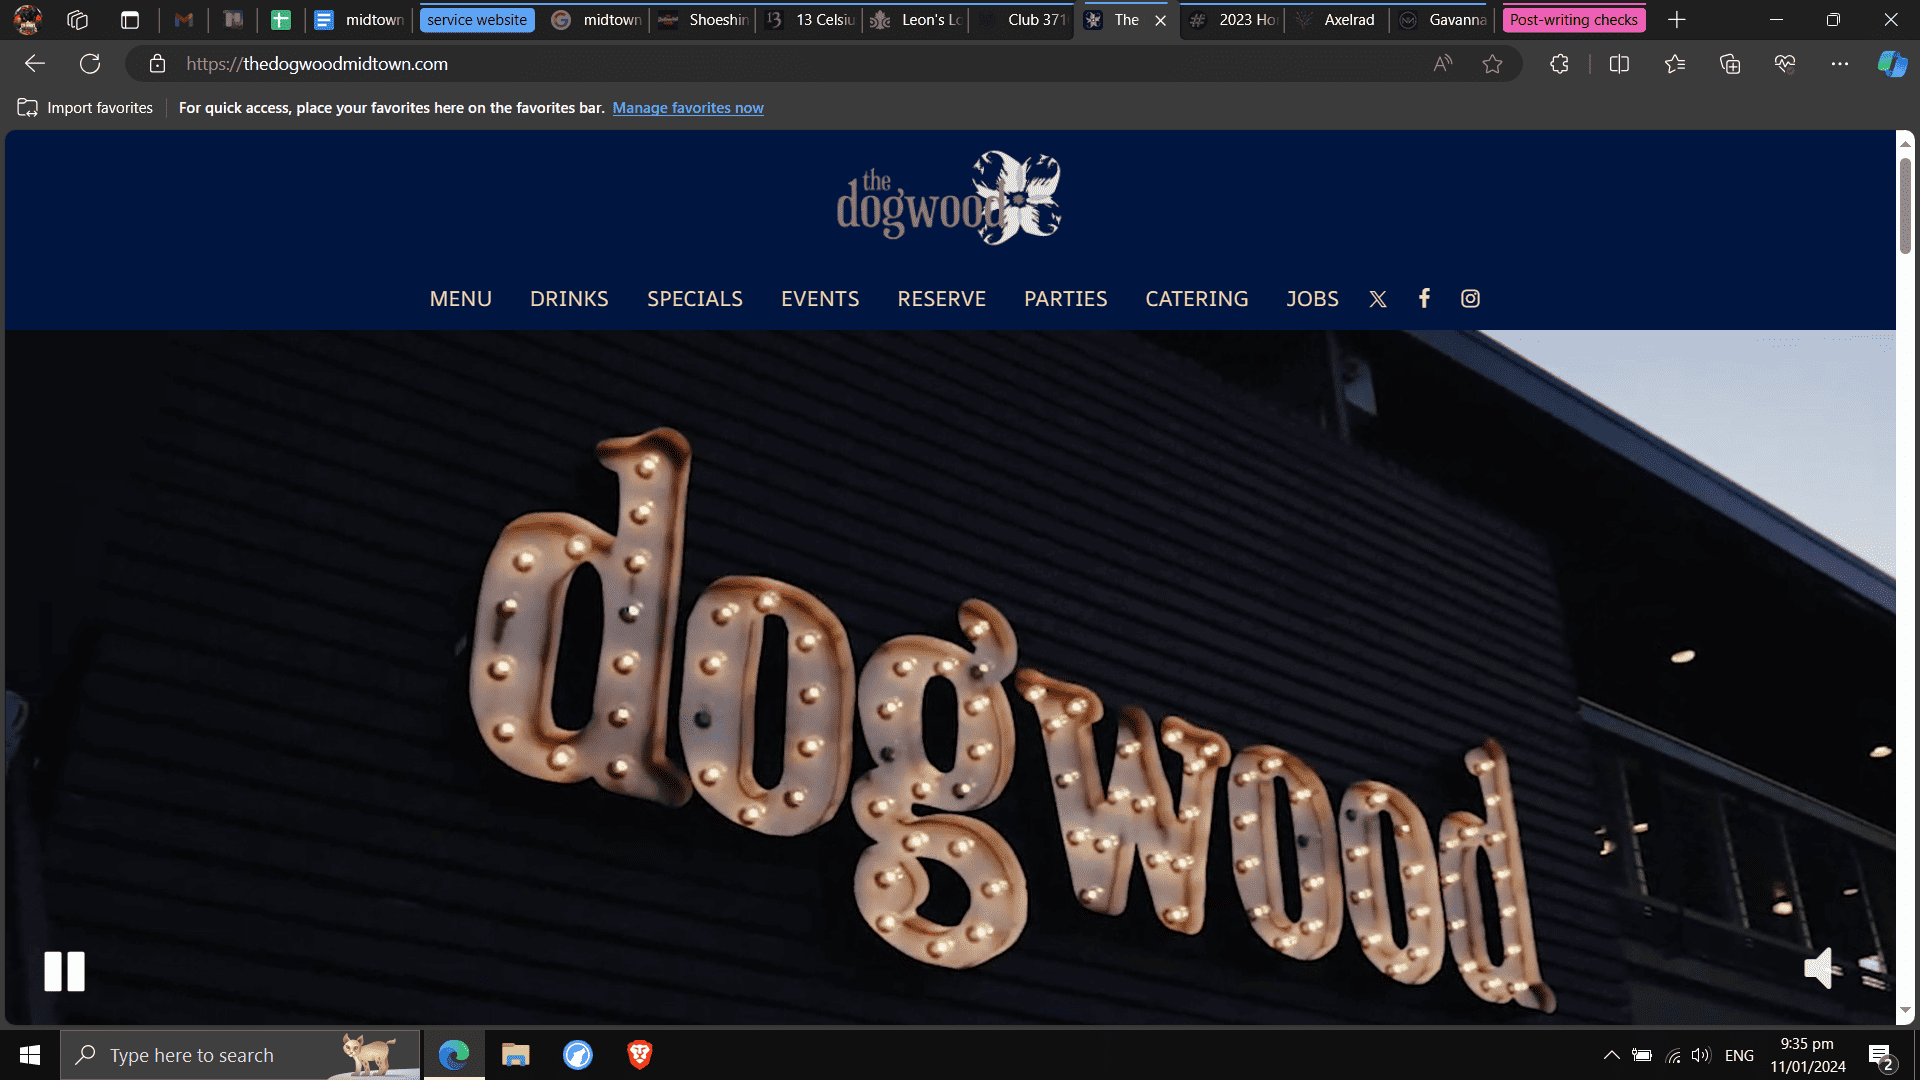
Task: Open the DRINKS page
Action: pyautogui.click(x=569, y=299)
